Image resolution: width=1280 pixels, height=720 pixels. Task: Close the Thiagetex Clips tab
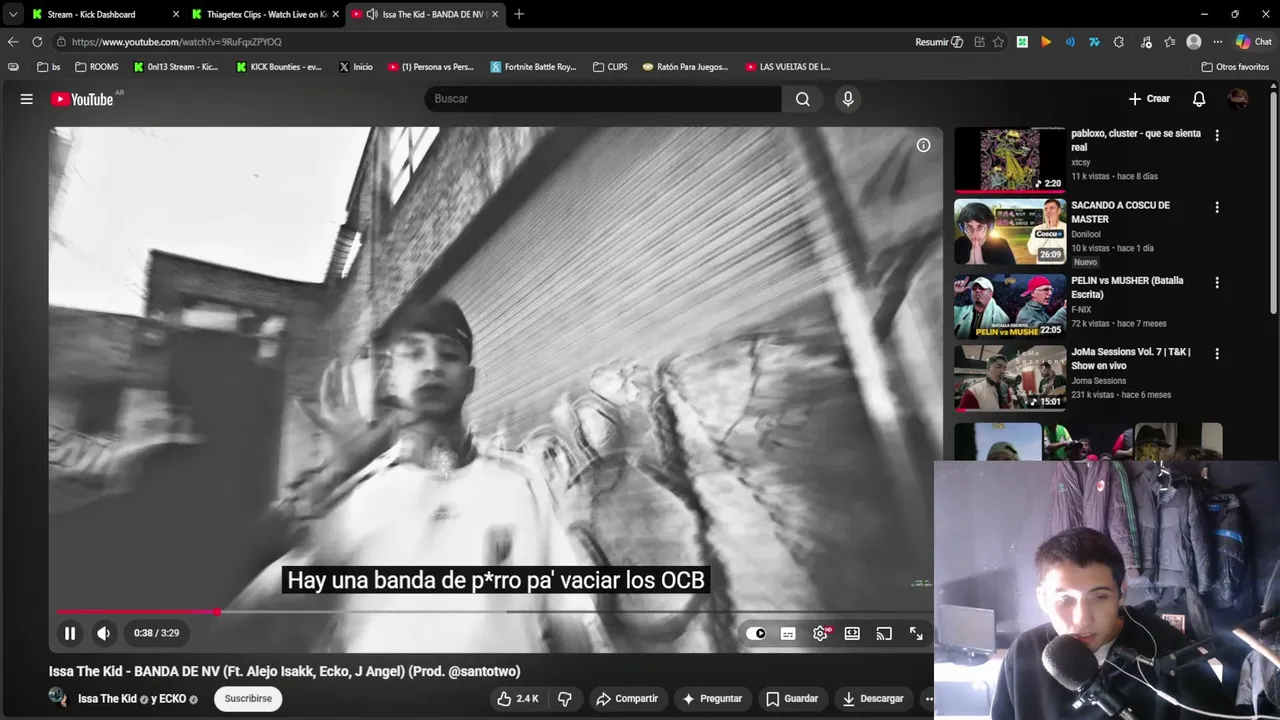(335, 14)
